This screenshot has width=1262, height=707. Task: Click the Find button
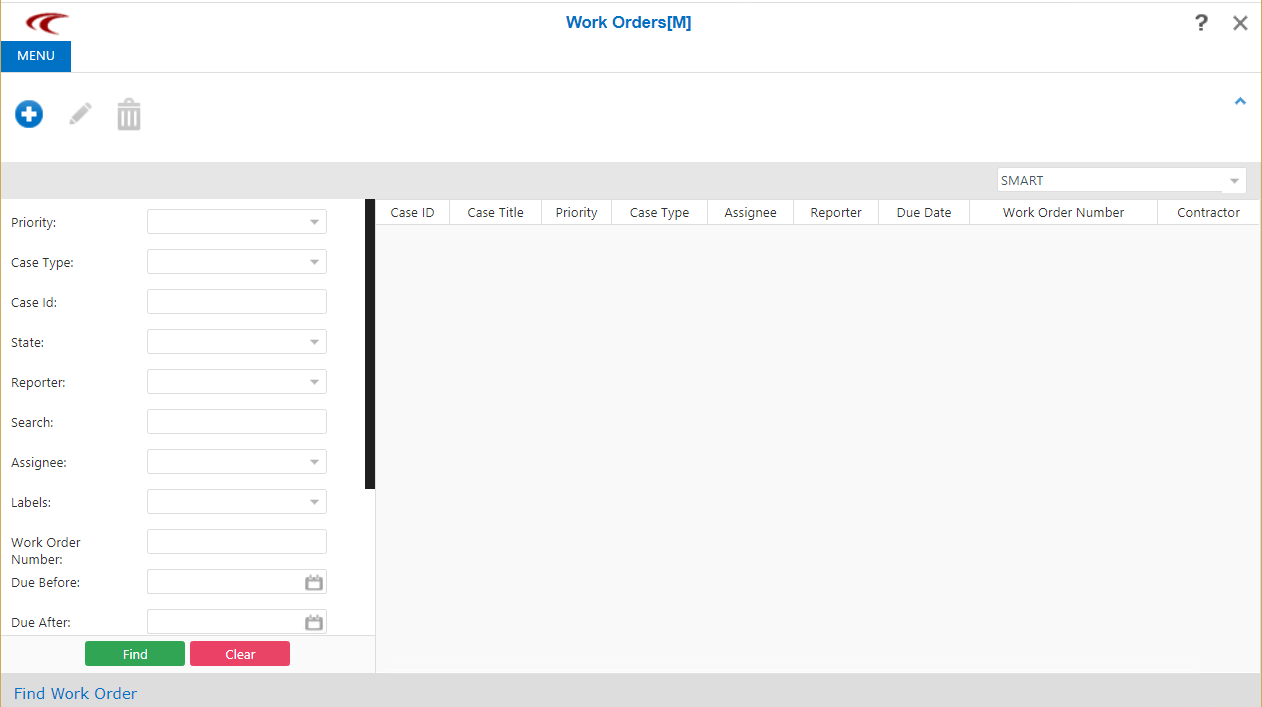[x=134, y=653]
